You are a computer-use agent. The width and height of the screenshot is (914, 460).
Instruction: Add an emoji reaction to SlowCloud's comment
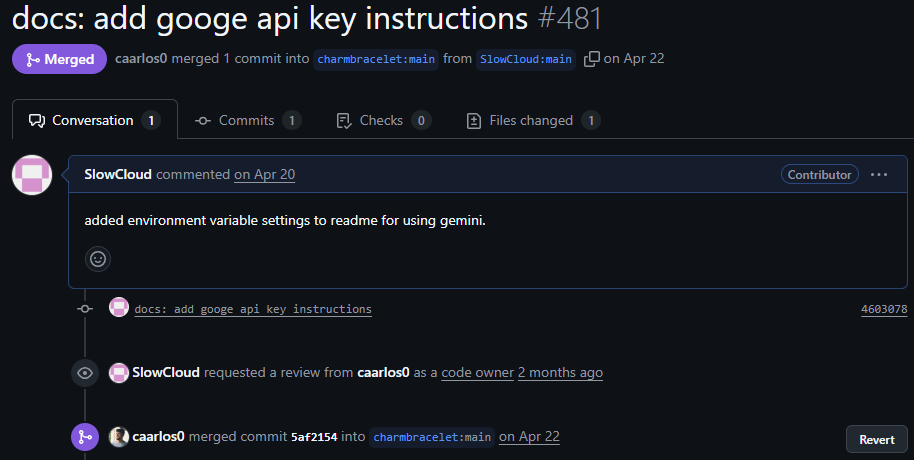(98, 258)
